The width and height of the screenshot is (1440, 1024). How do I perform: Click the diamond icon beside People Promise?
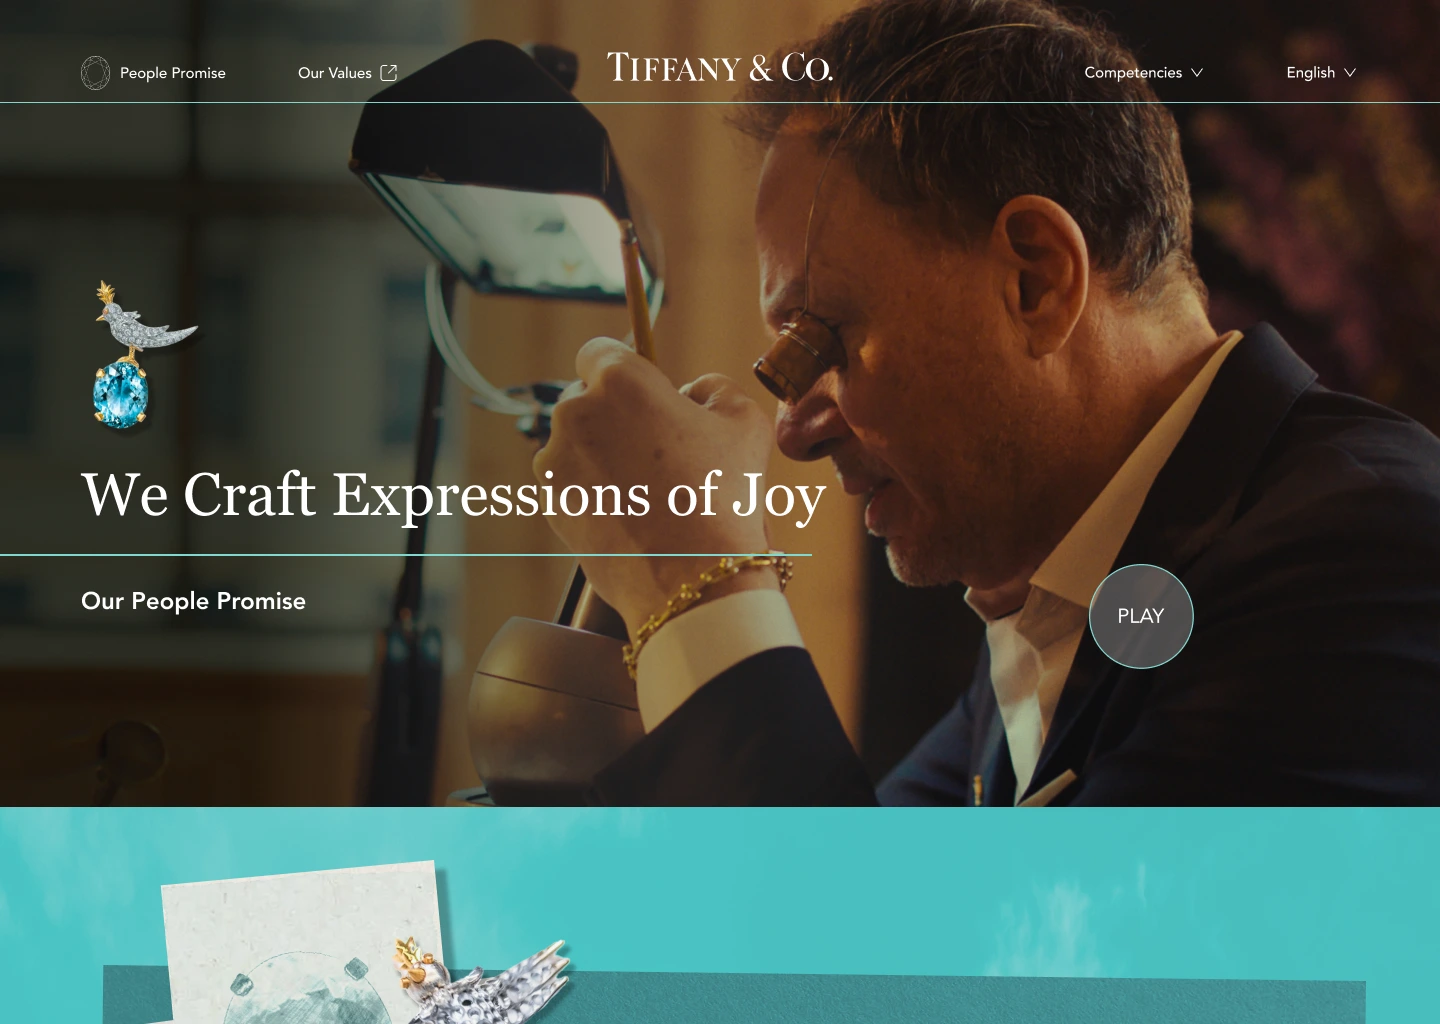click(95, 73)
